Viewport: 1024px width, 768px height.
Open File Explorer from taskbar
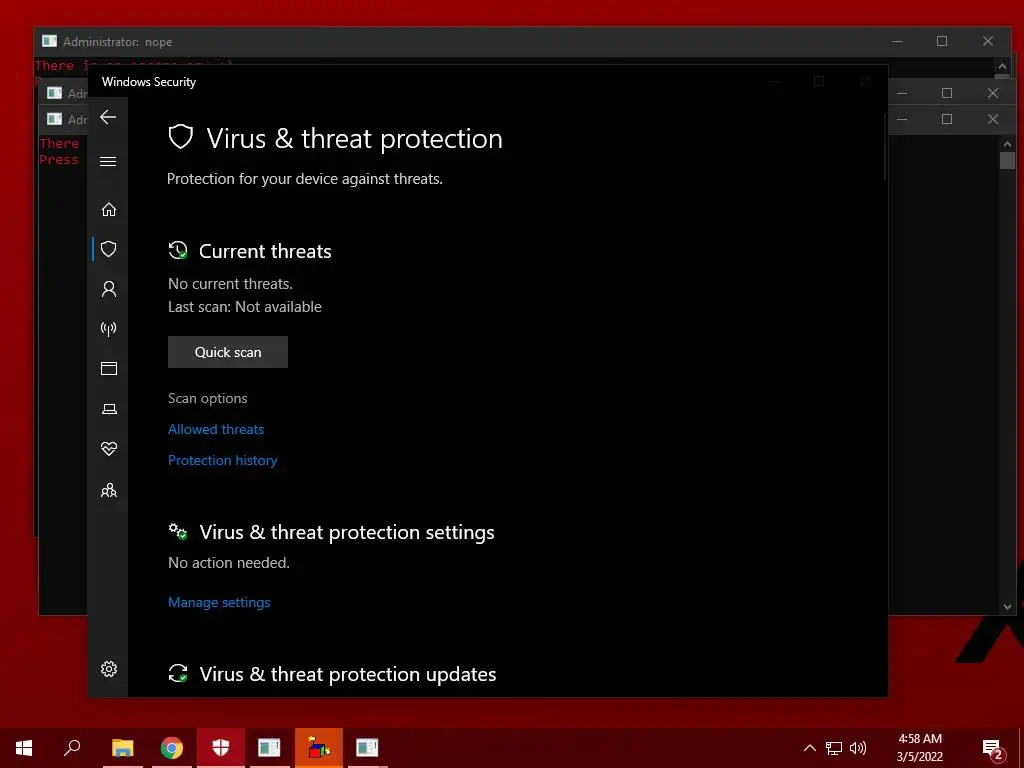pos(122,748)
